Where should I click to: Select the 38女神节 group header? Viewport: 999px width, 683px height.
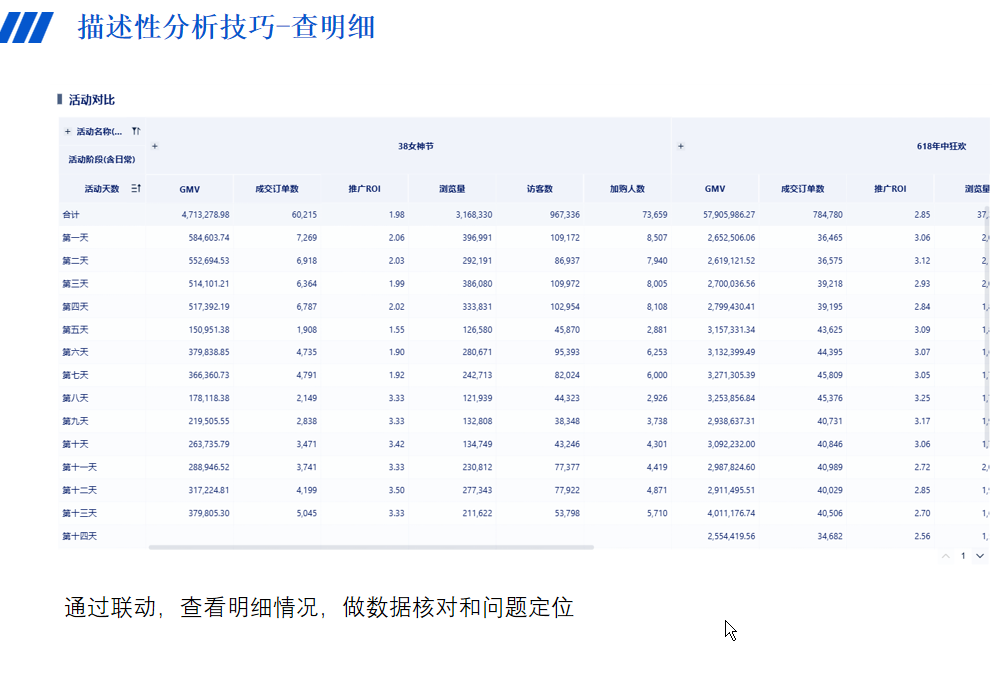(x=416, y=146)
